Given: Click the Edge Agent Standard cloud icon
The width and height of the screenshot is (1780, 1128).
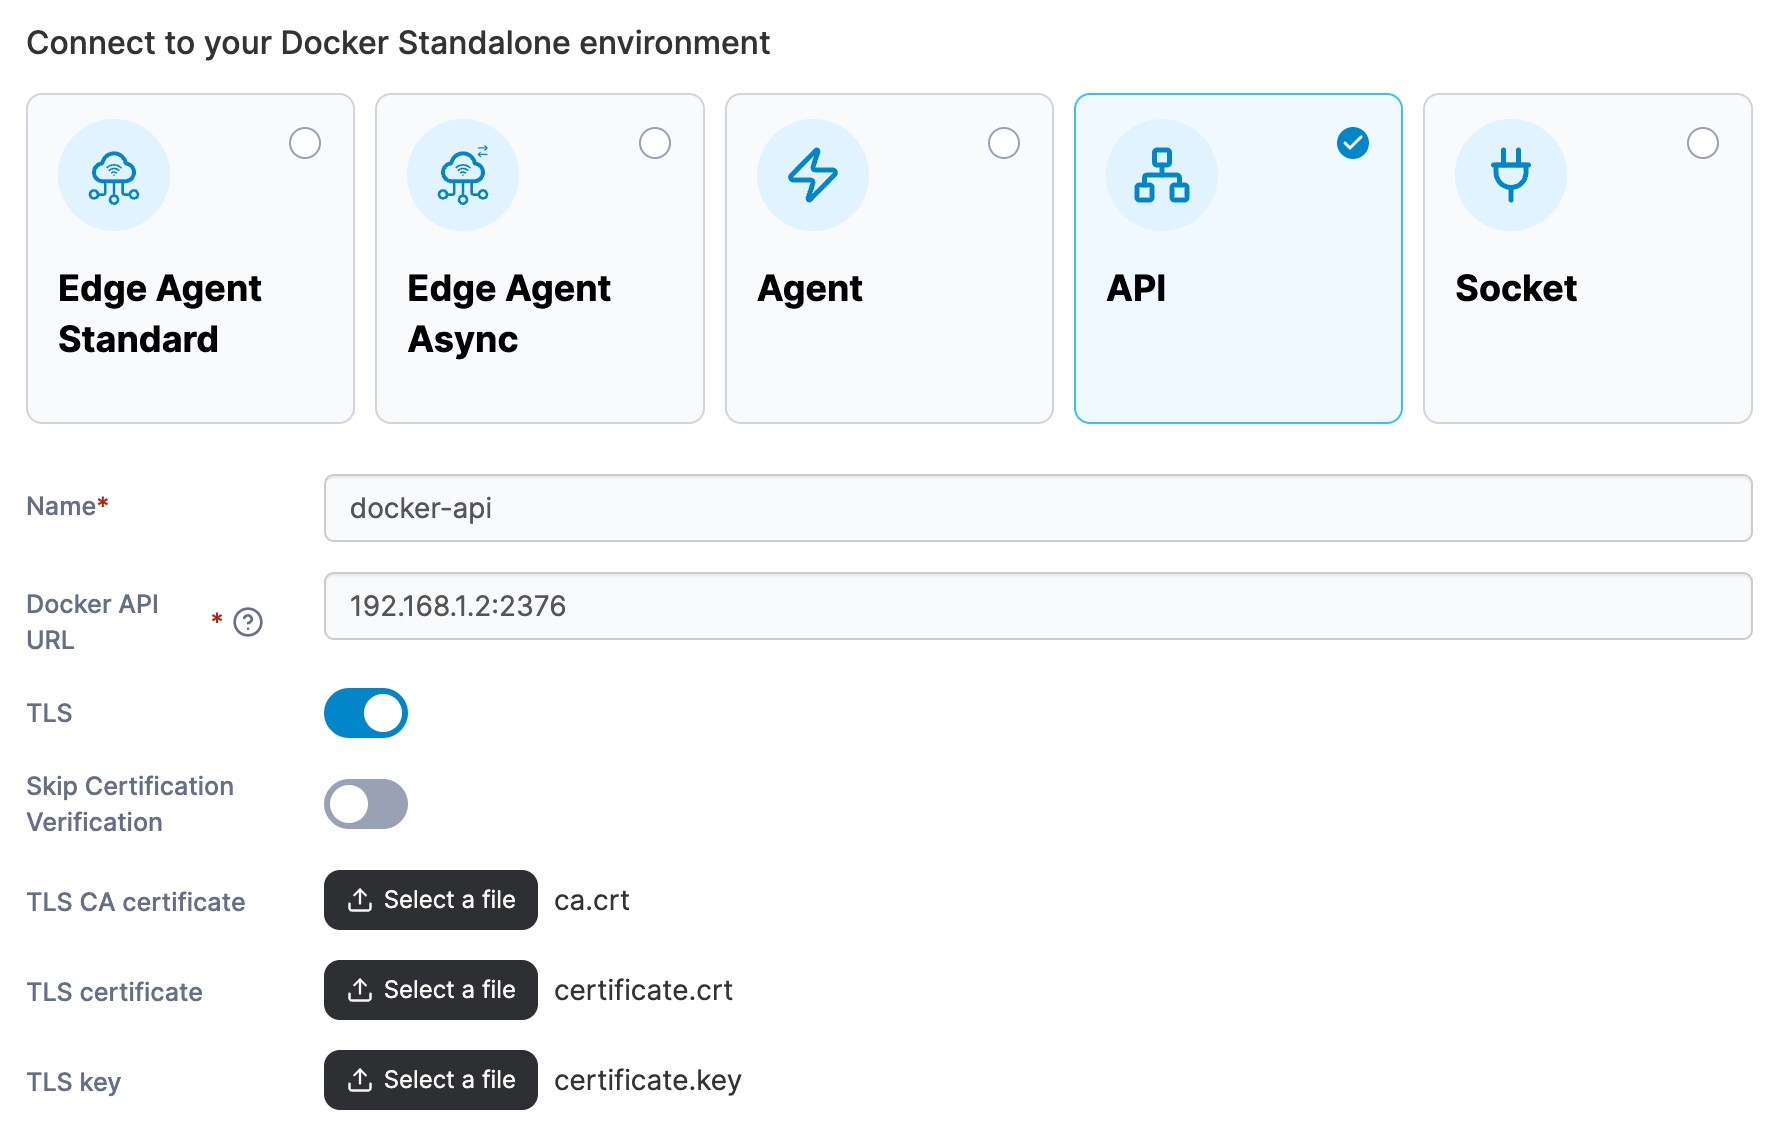Looking at the screenshot, I should [114, 176].
